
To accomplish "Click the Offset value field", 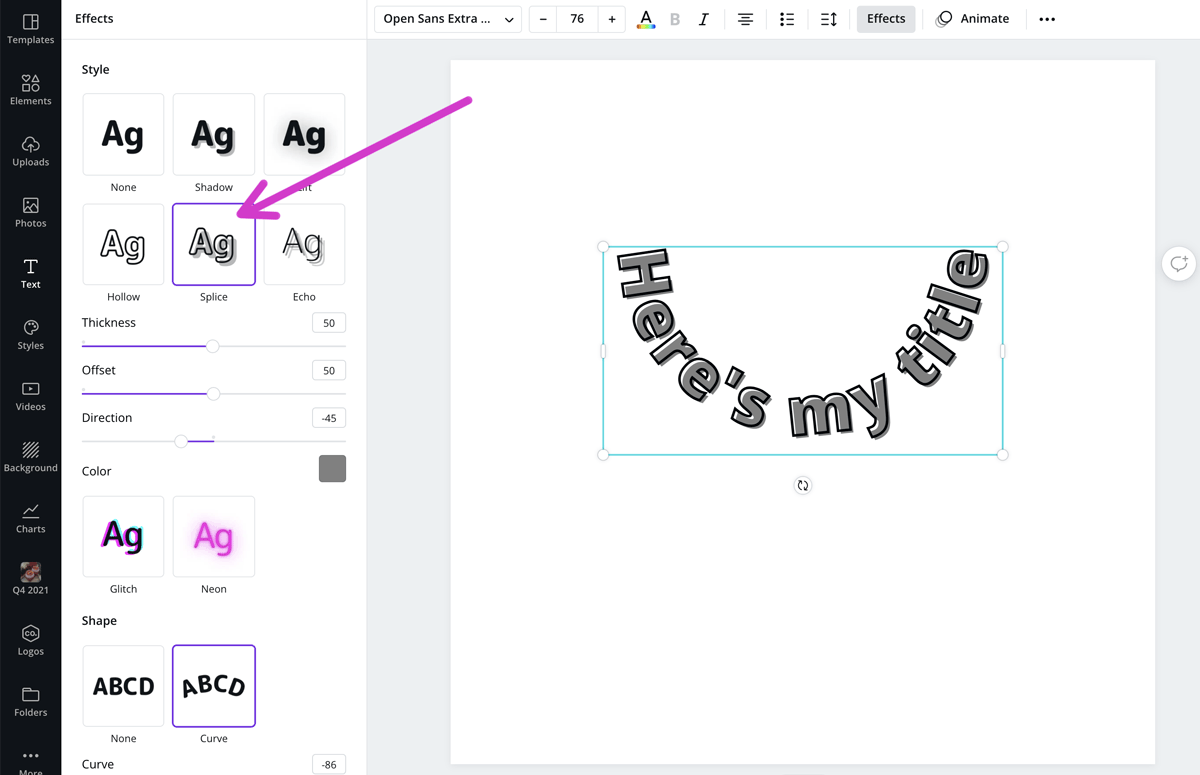I will pos(329,371).
